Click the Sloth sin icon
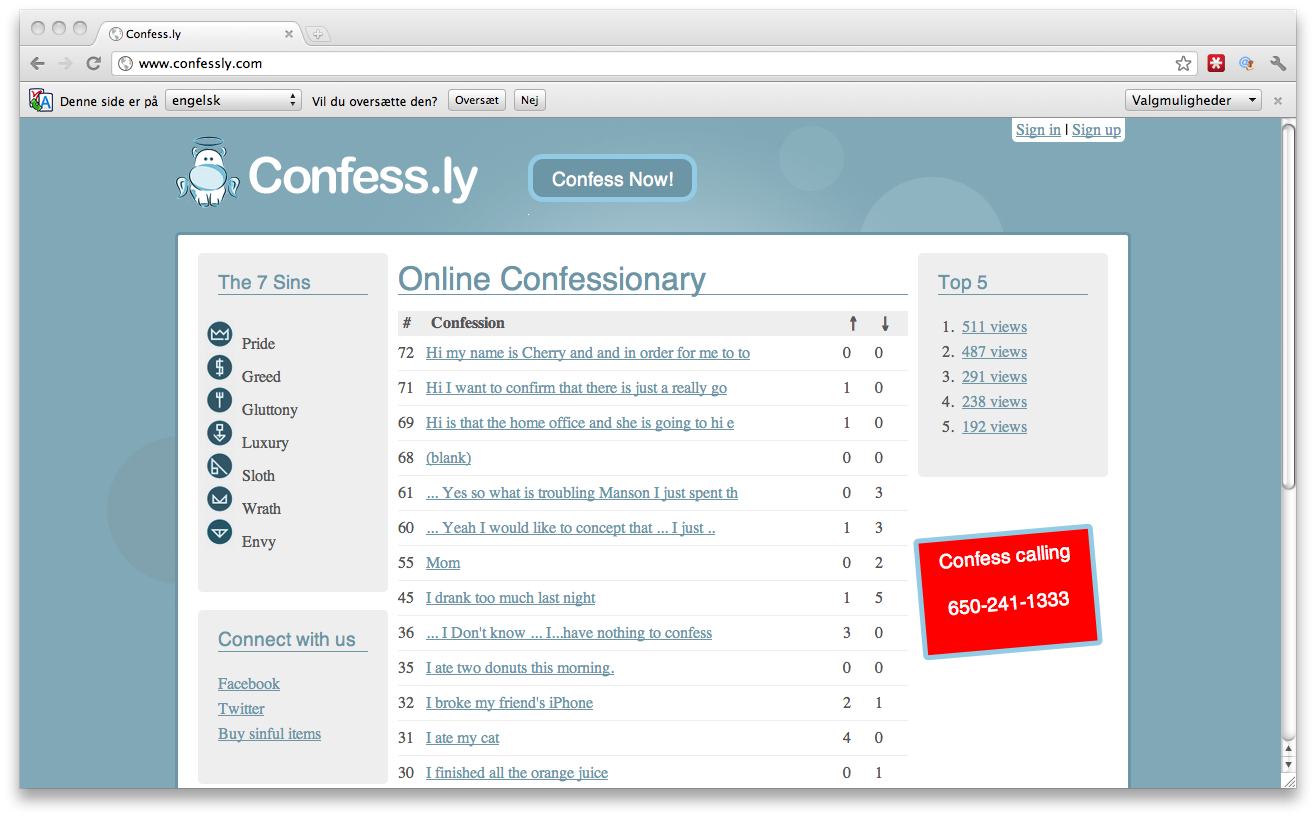The height and width of the screenshot is (818, 1316). point(219,466)
